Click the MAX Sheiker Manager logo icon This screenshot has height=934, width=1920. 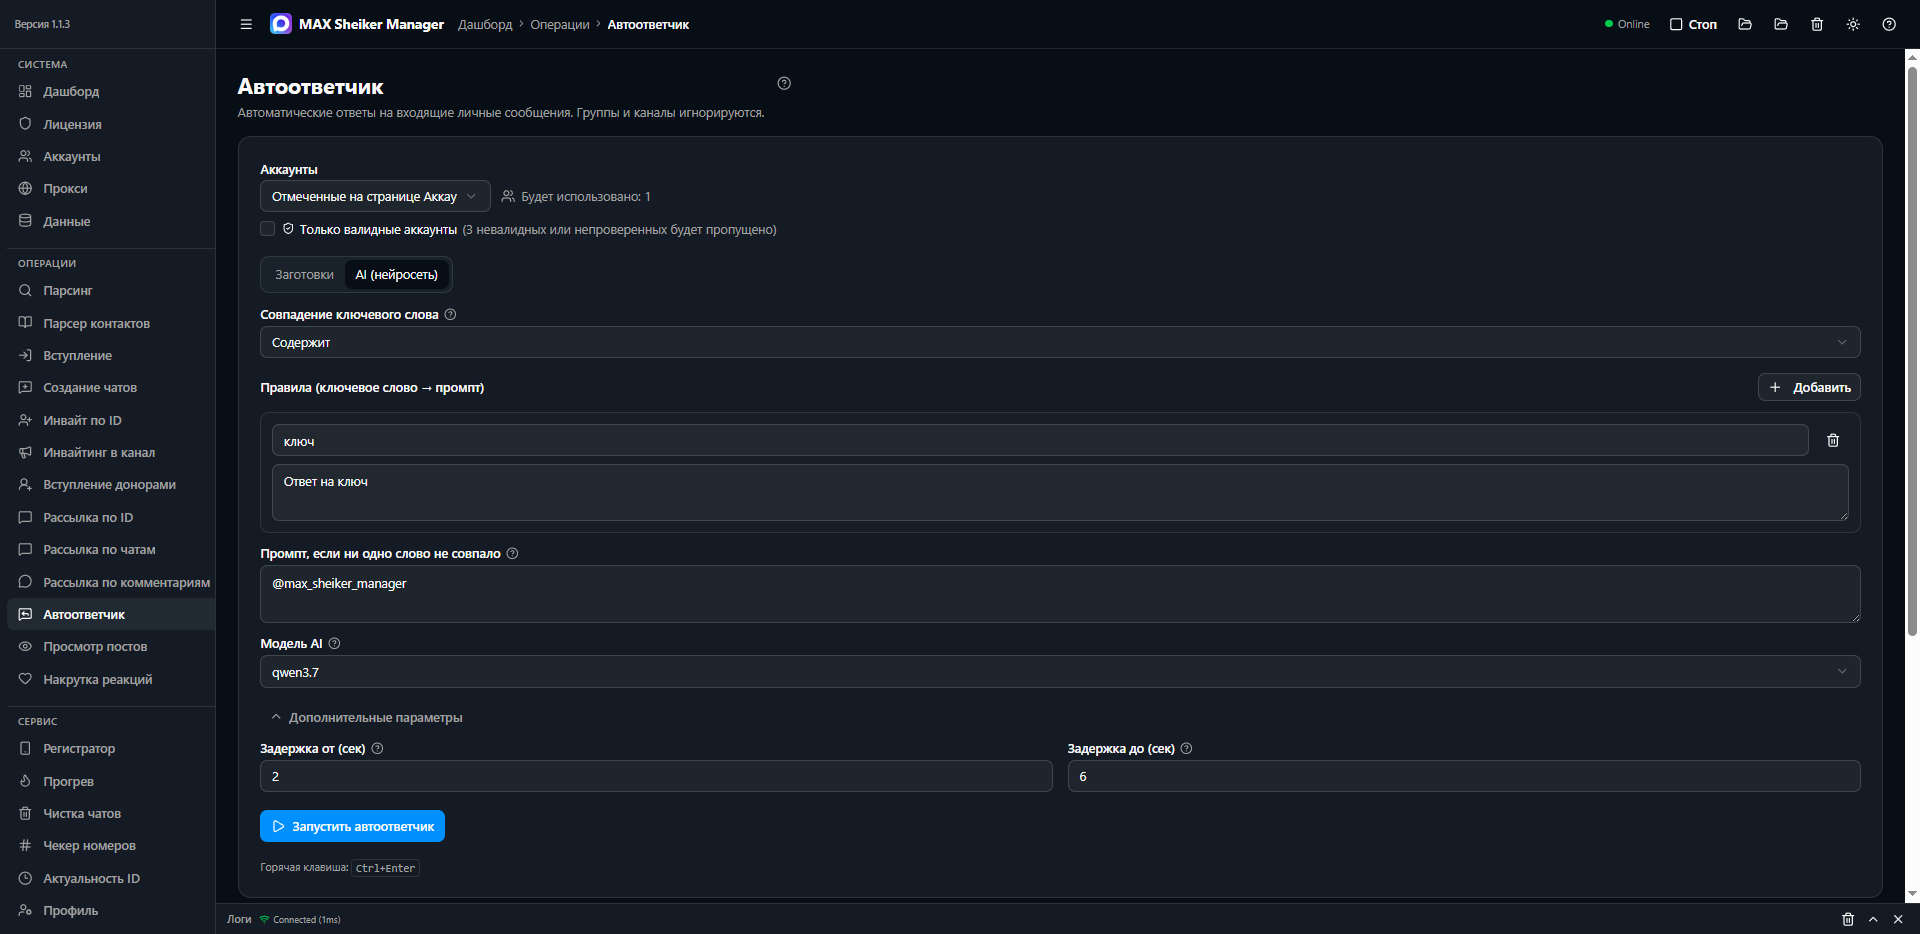(x=281, y=24)
